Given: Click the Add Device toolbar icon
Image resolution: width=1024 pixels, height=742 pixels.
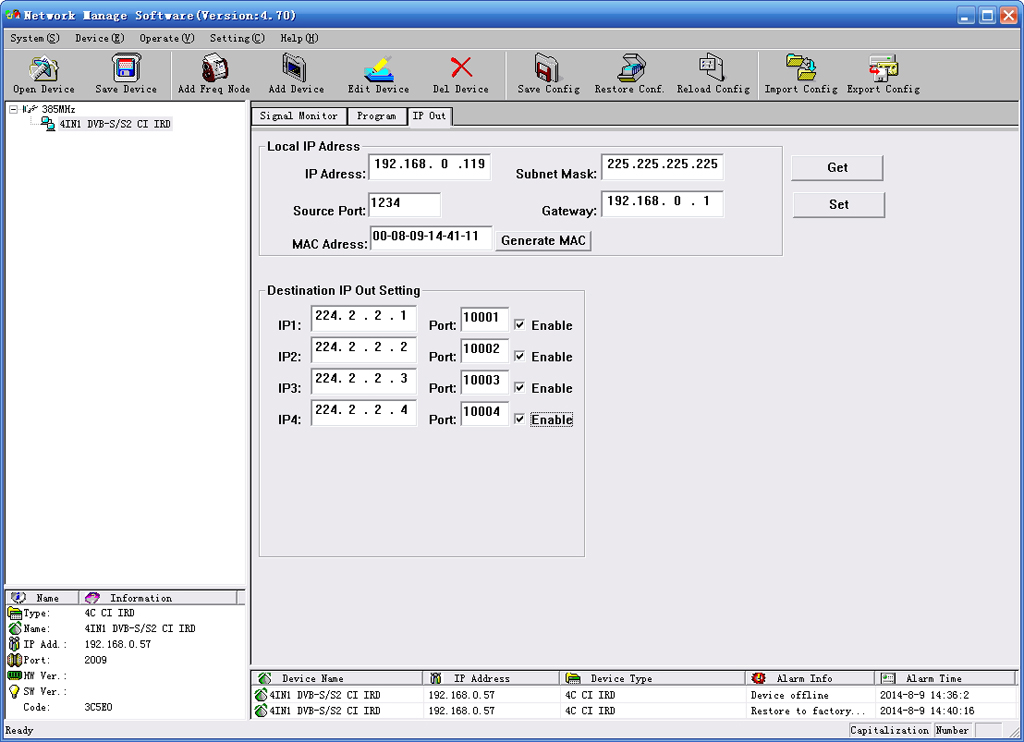Looking at the screenshot, I should coord(296,68).
